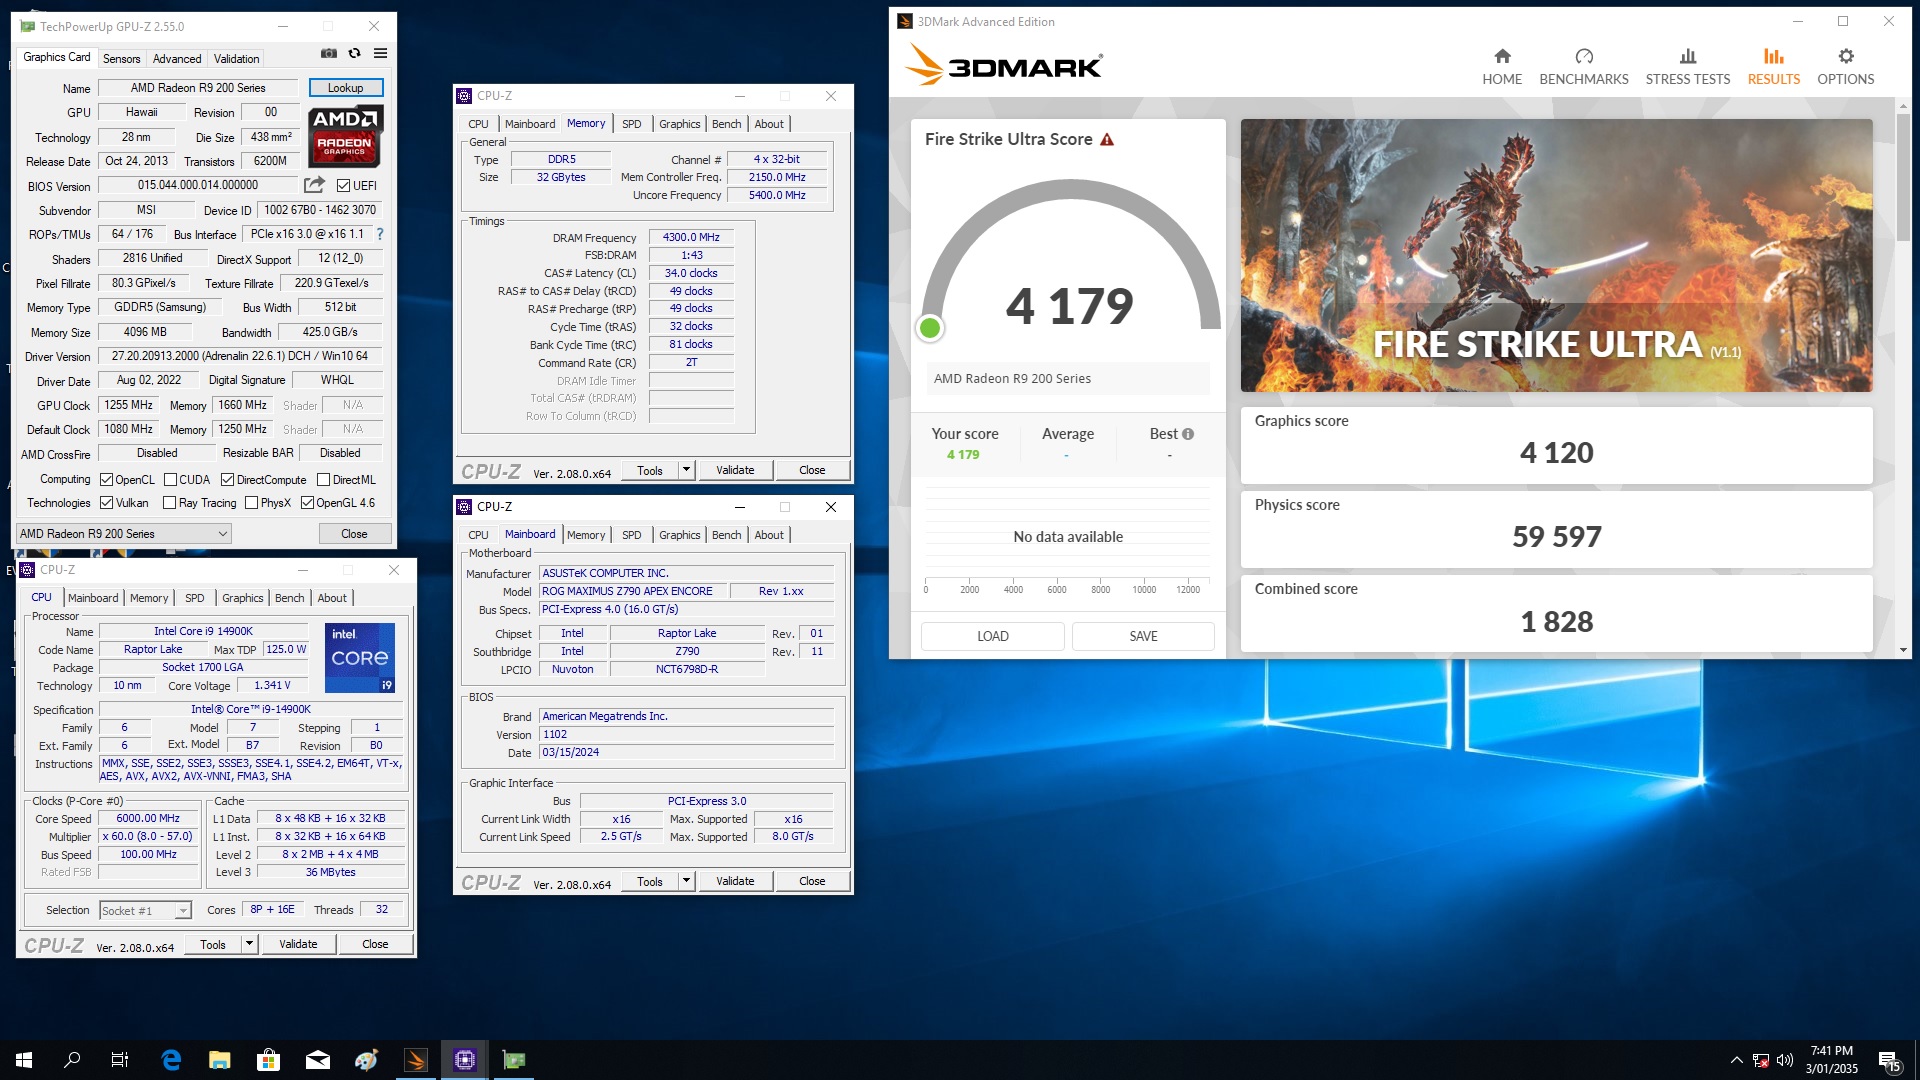Viewport: 1920px width, 1080px height.
Task: Click the Intel Core i9 badge
Action: point(360,658)
